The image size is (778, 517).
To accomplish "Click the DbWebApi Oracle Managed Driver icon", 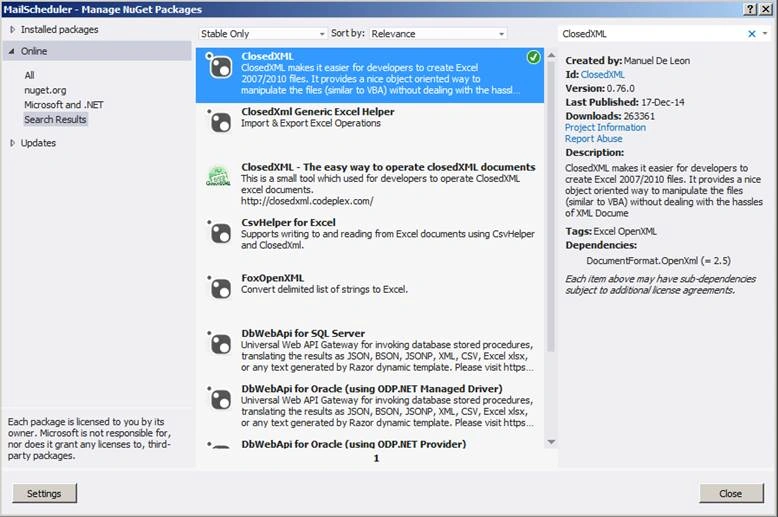I will click(x=220, y=399).
